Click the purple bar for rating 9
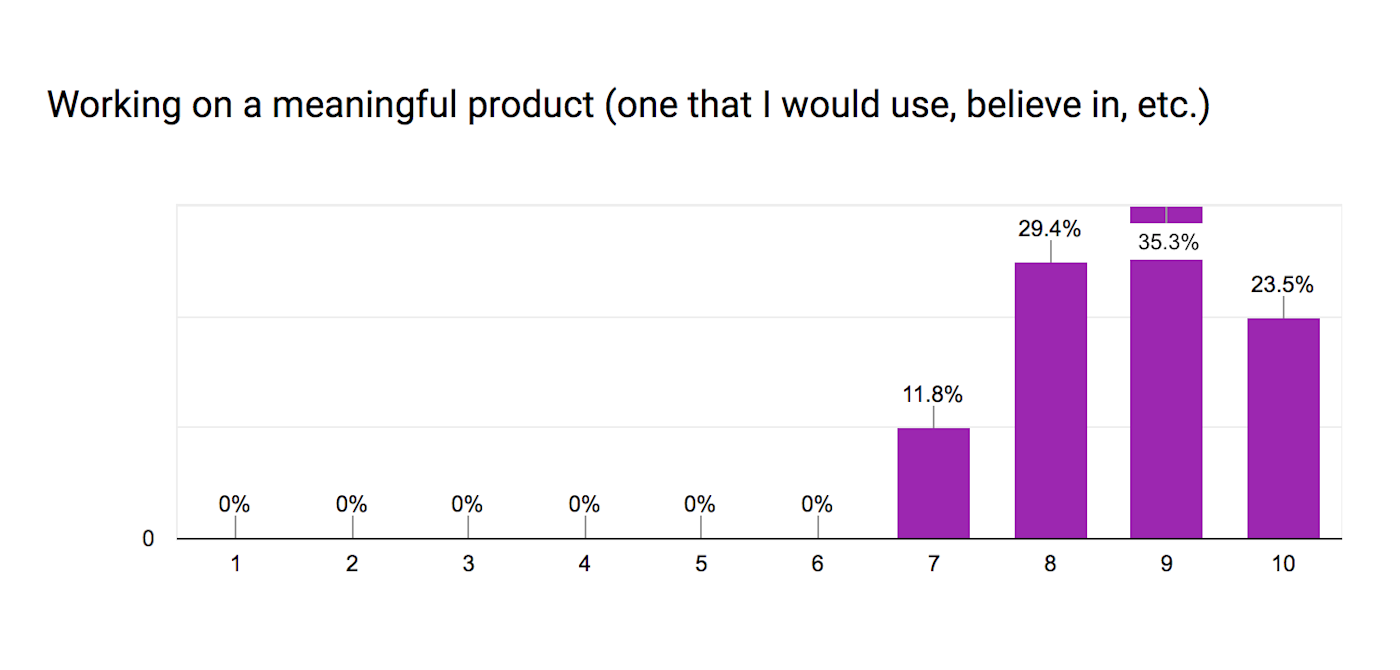This screenshot has width=1400, height=670. (1166, 399)
